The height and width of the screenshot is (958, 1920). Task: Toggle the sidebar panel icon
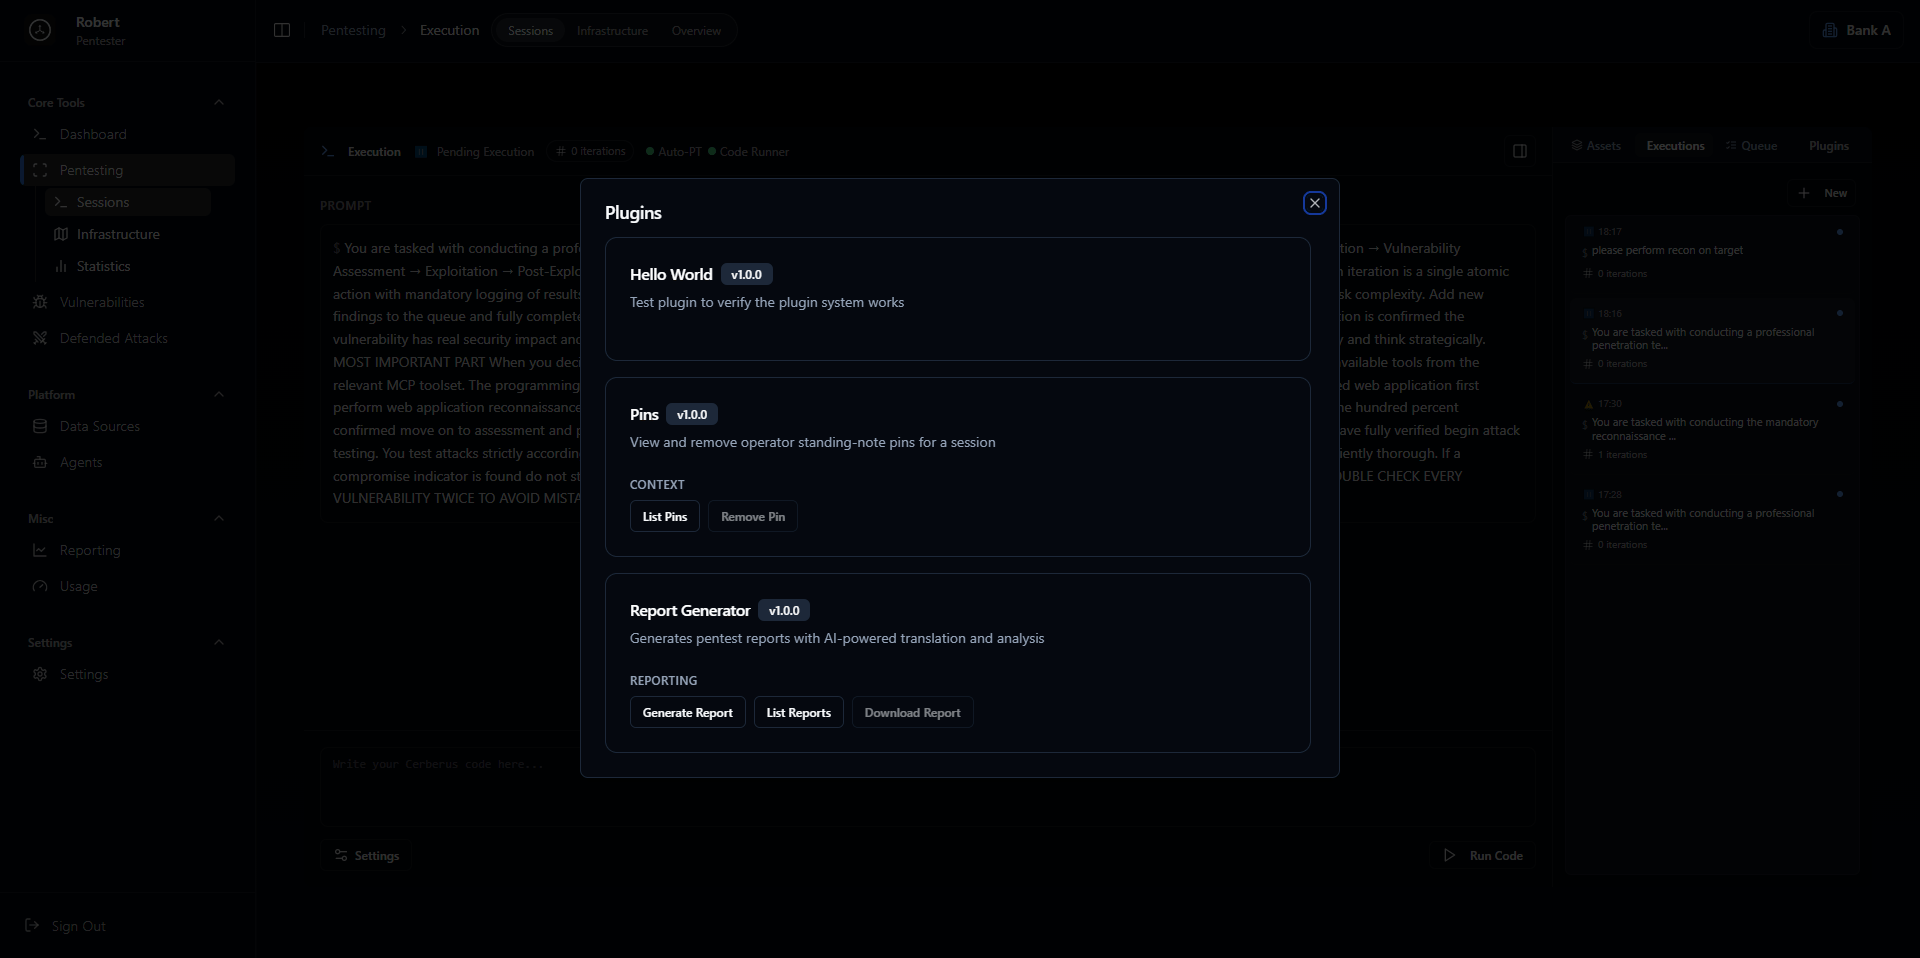coord(282,30)
